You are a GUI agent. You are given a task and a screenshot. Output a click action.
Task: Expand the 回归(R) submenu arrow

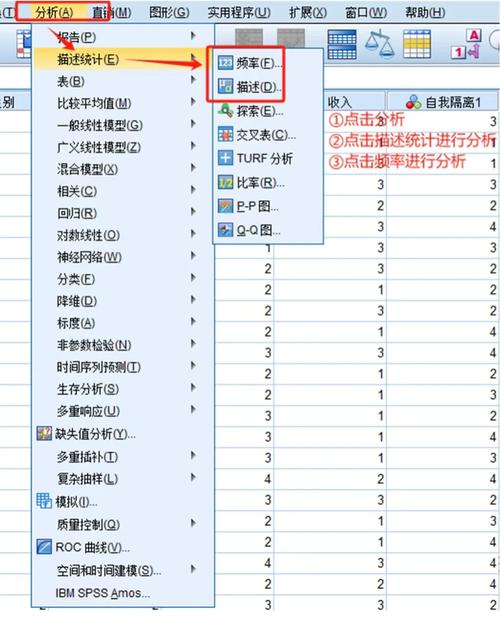coord(193,212)
